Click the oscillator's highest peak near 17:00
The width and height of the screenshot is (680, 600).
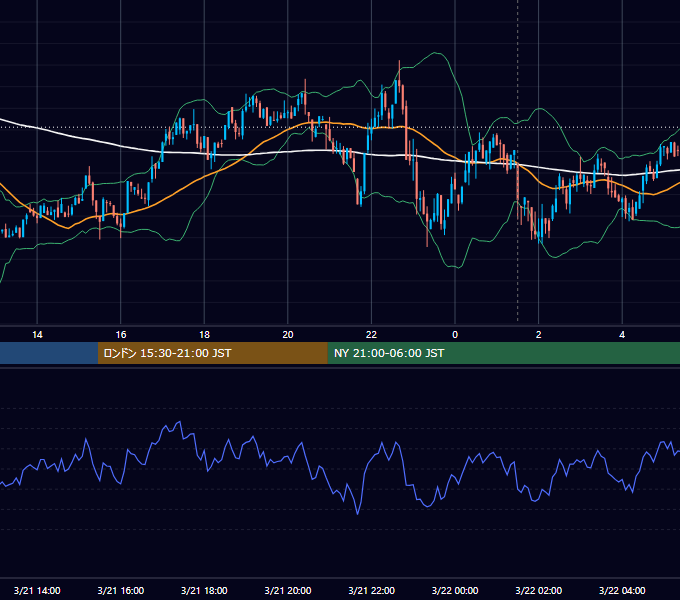pos(179,422)
